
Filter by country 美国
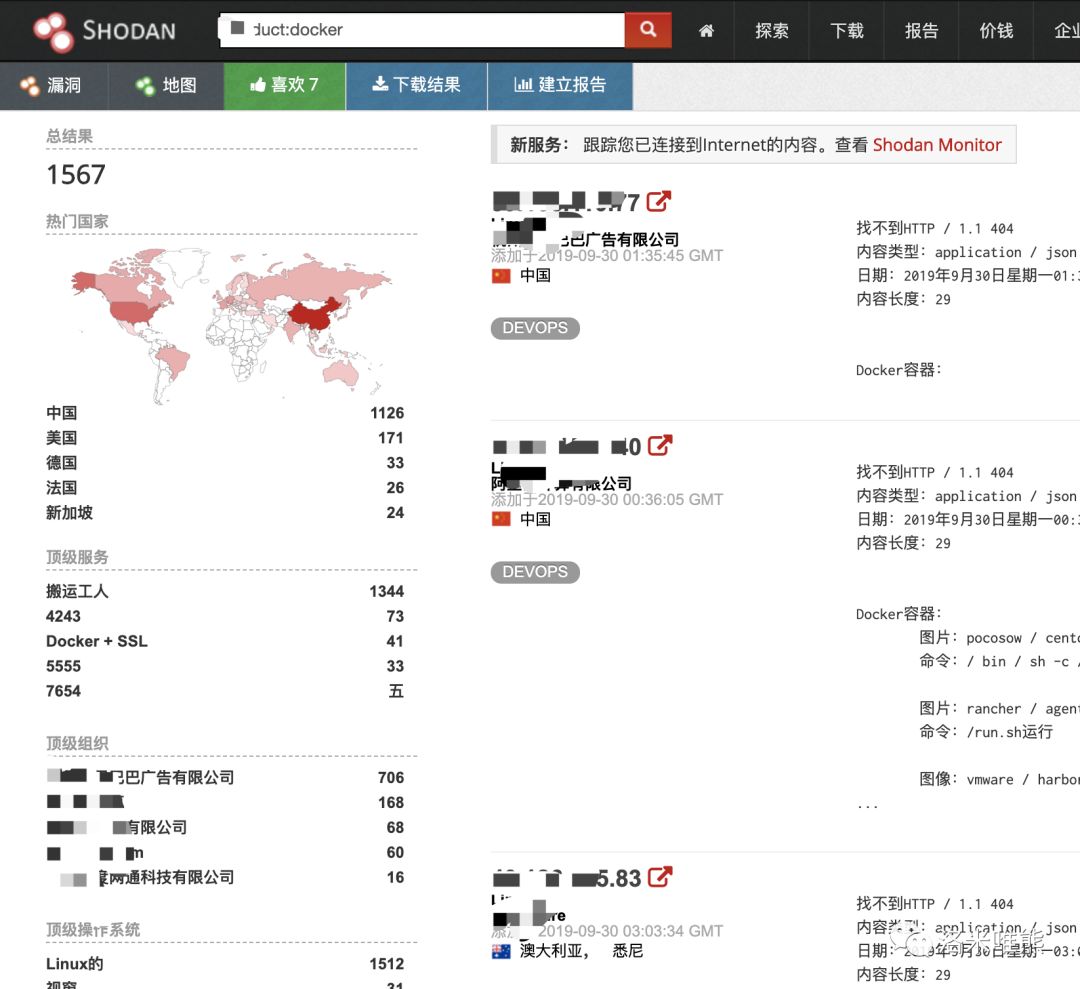61,438
